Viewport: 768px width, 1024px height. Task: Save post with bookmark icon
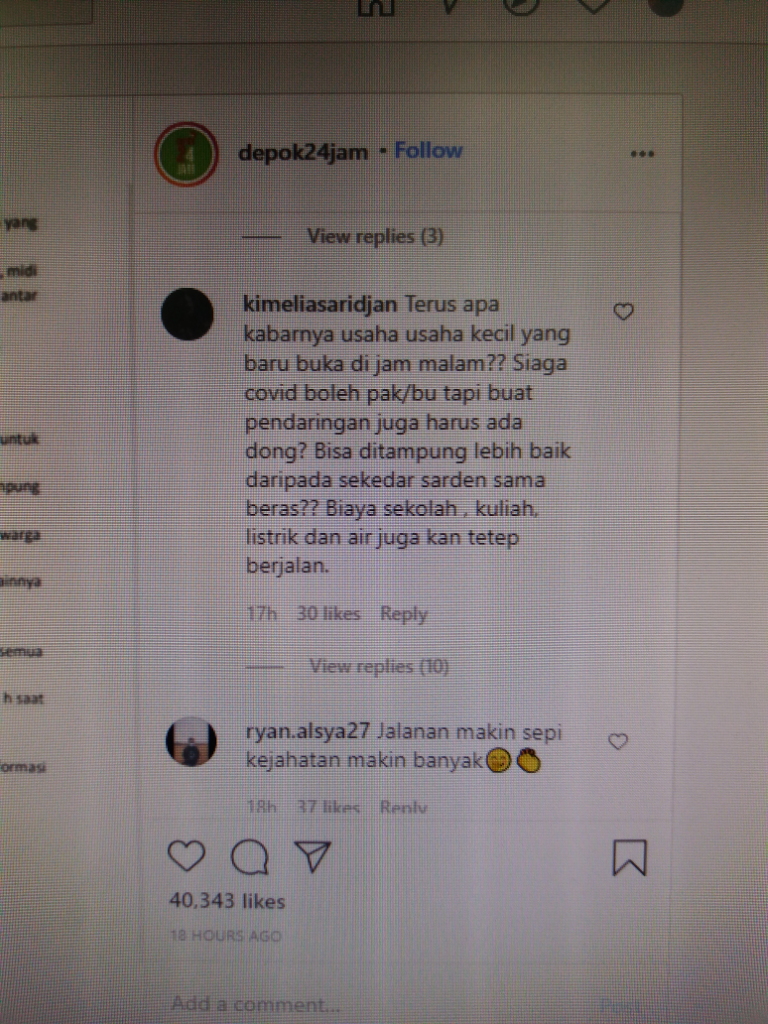(630, 857)
